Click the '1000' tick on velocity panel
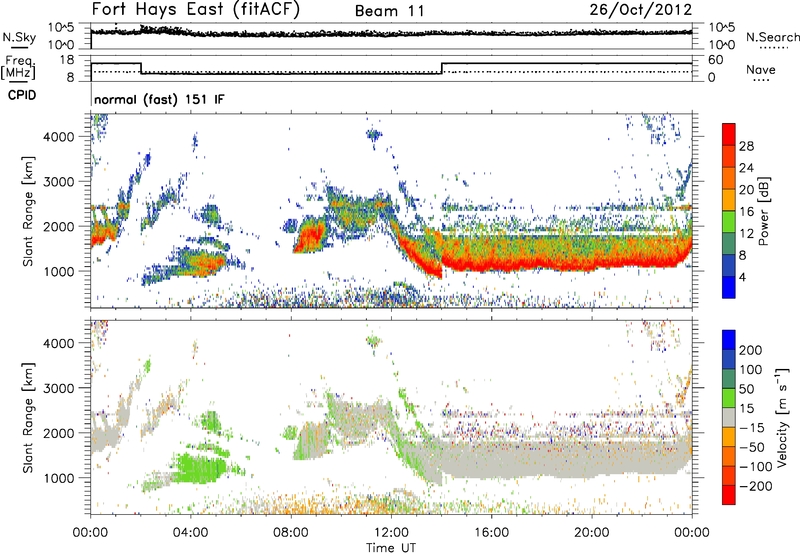 tap(59, 478)
